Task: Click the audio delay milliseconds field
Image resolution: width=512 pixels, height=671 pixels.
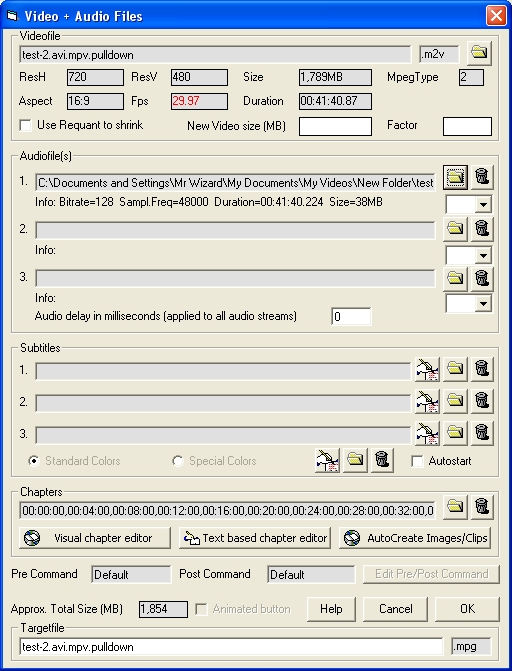Action: pyautogui.click(x=351, y=317)
